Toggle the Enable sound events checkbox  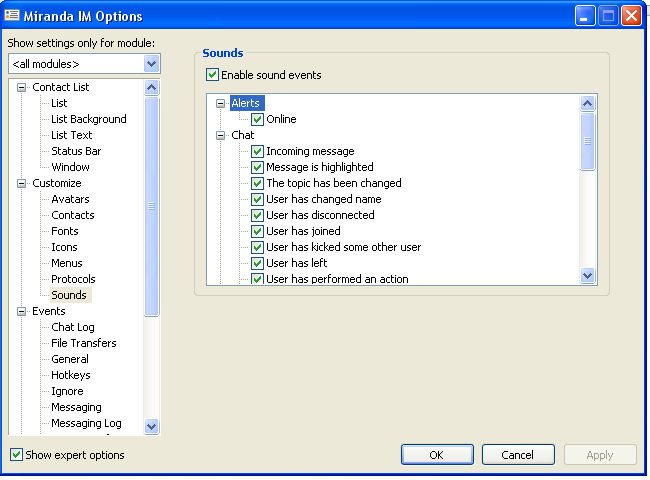[212, 75]
